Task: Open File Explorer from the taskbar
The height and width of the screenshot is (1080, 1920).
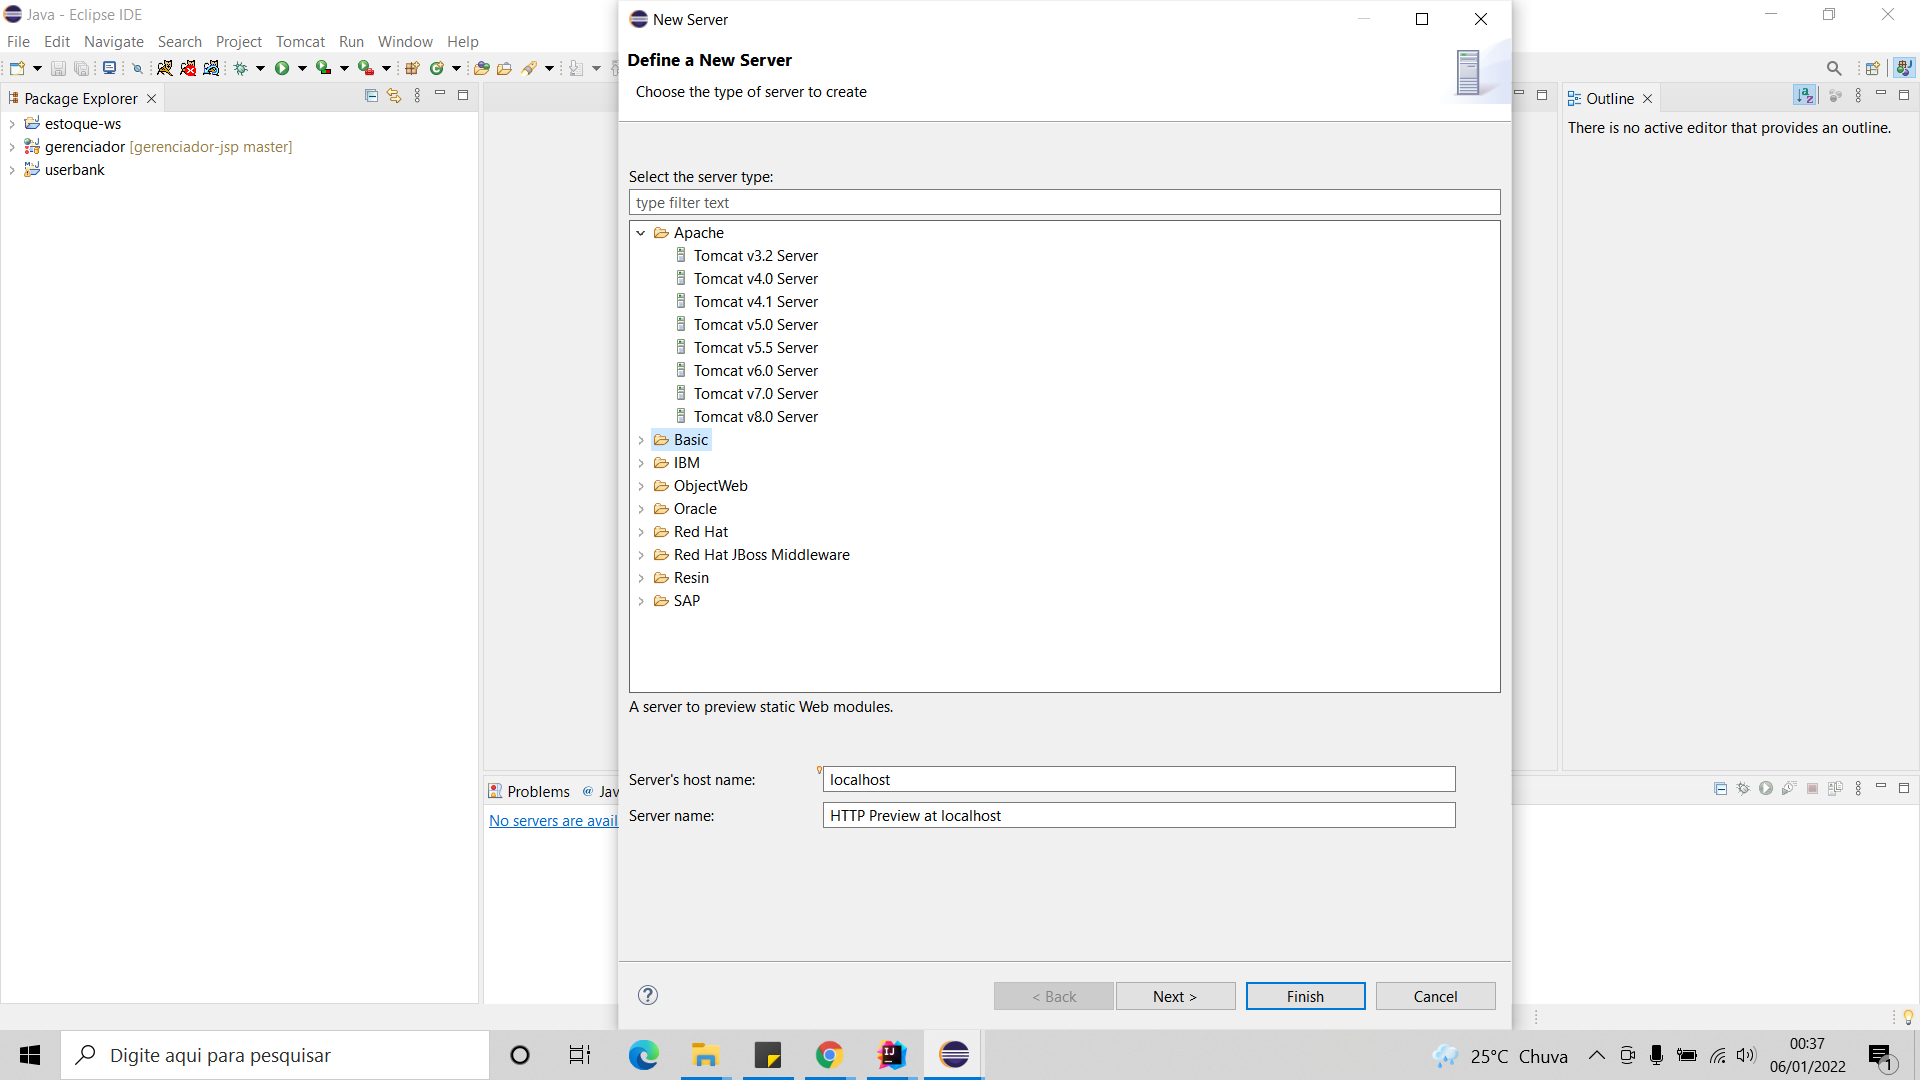Action: pyautogui.click(x=705, y=1055)
